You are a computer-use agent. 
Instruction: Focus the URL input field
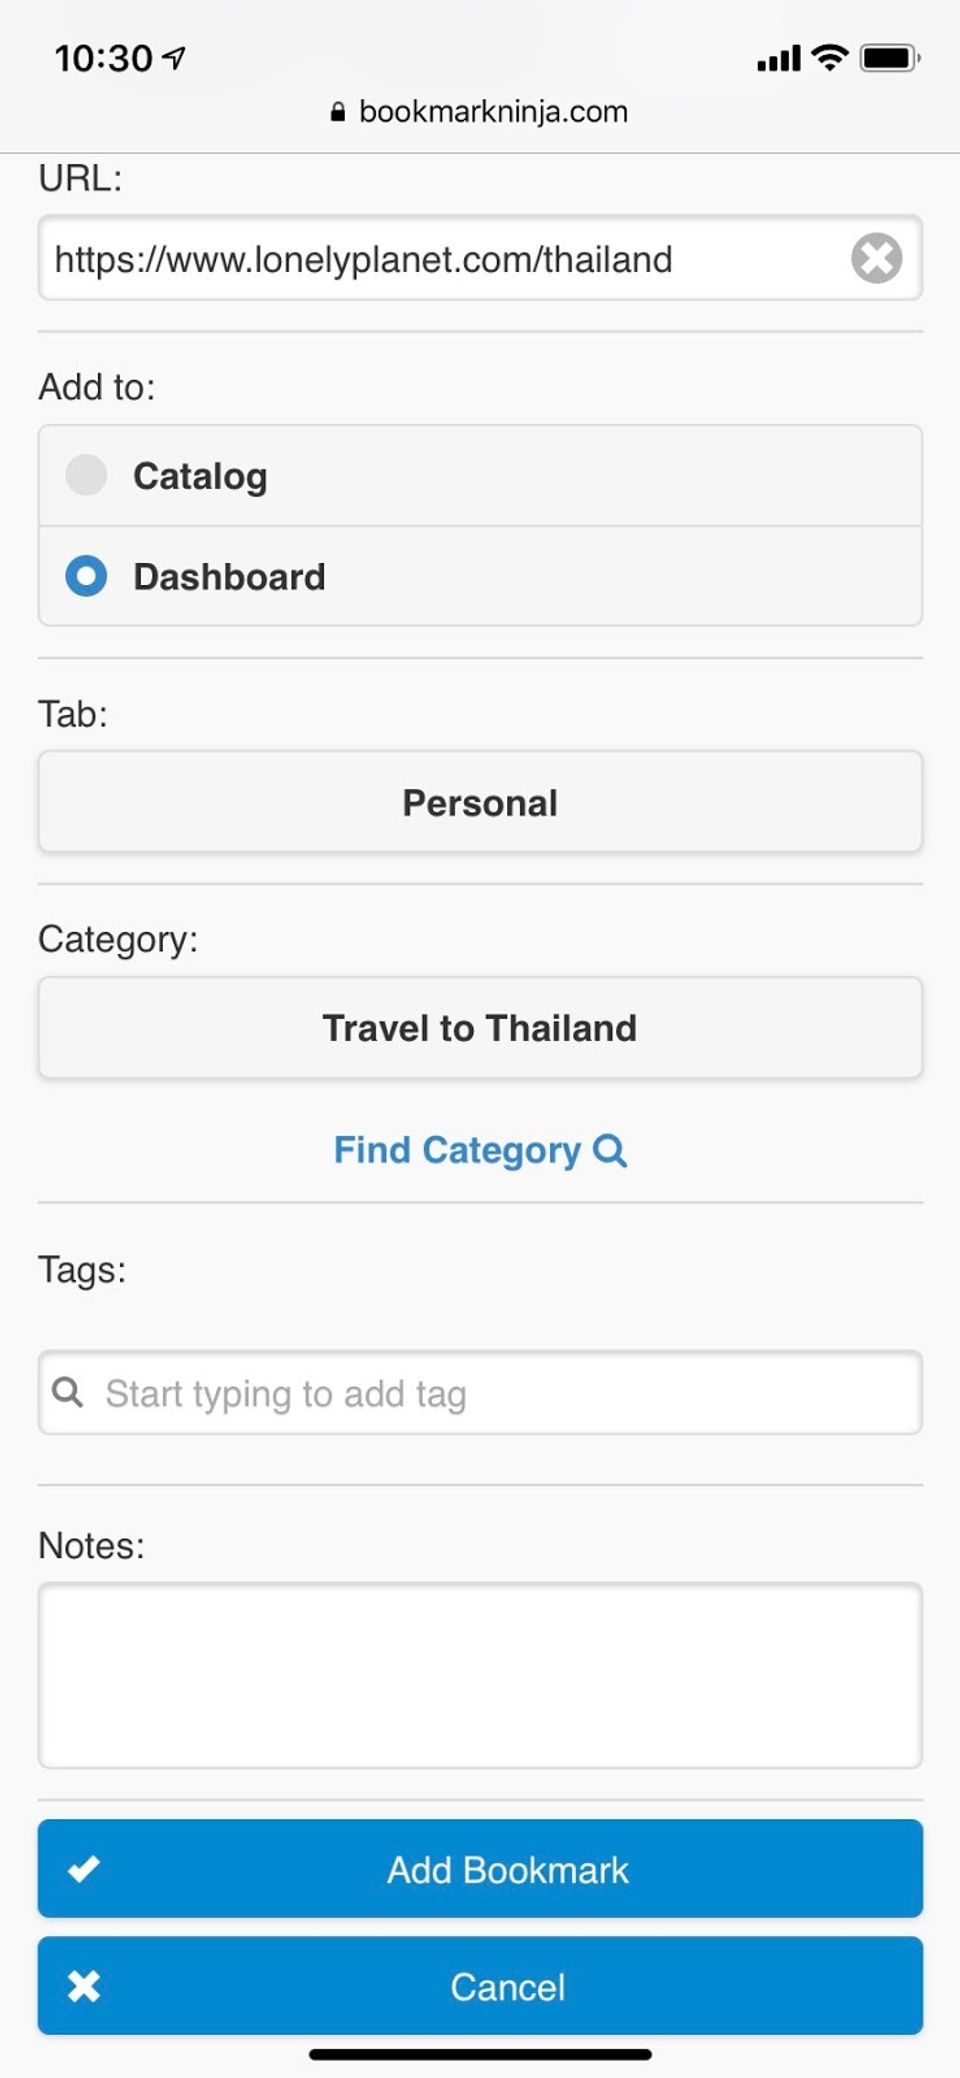[x=440, y=259]
